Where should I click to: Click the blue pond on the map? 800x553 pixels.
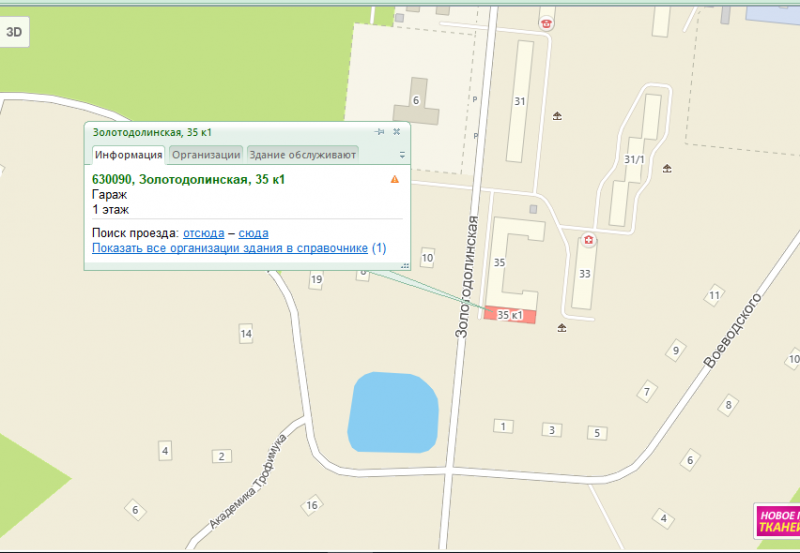pos(393,412)
